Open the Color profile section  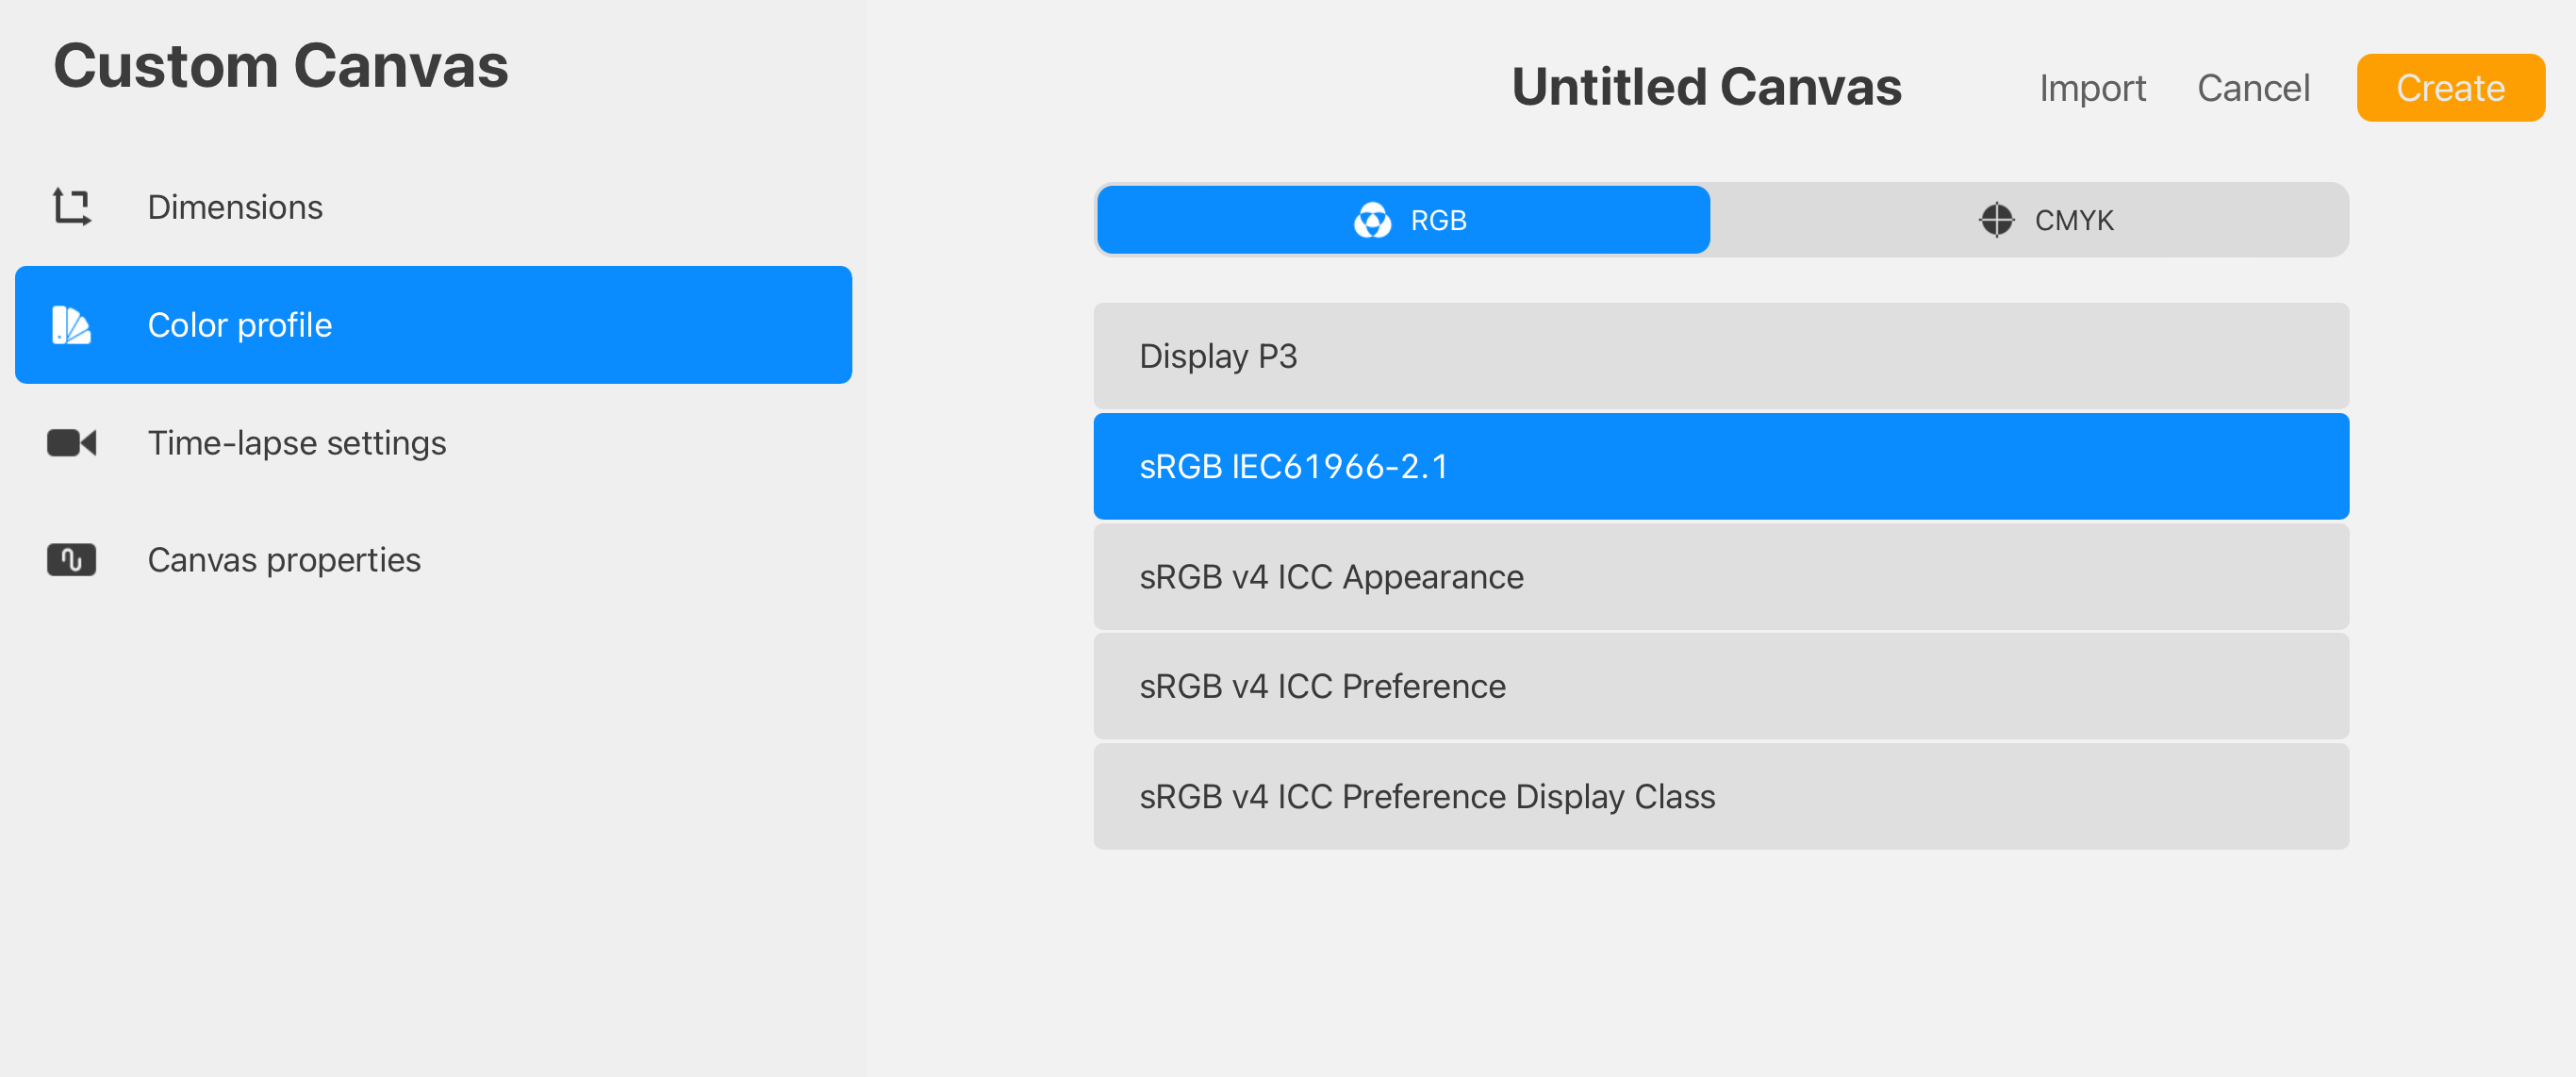[433, 325]
